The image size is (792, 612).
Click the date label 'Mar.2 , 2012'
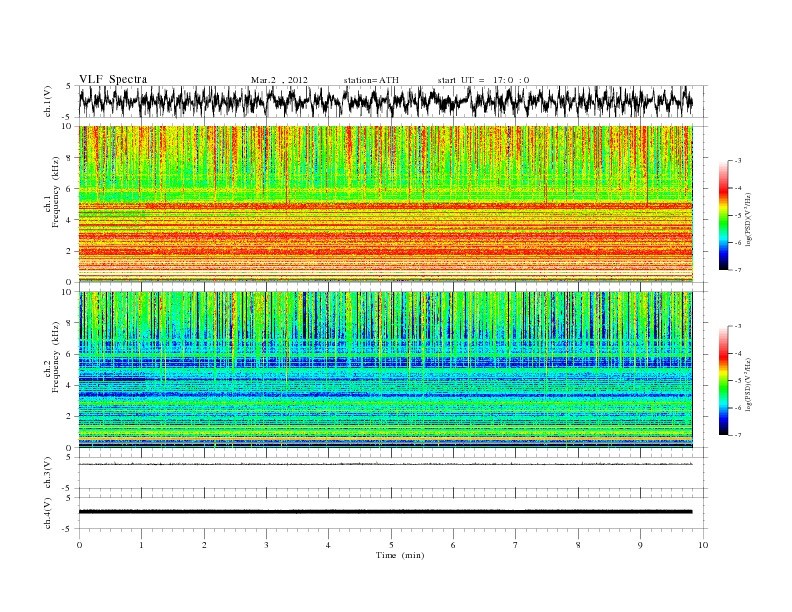coord(279,80)
